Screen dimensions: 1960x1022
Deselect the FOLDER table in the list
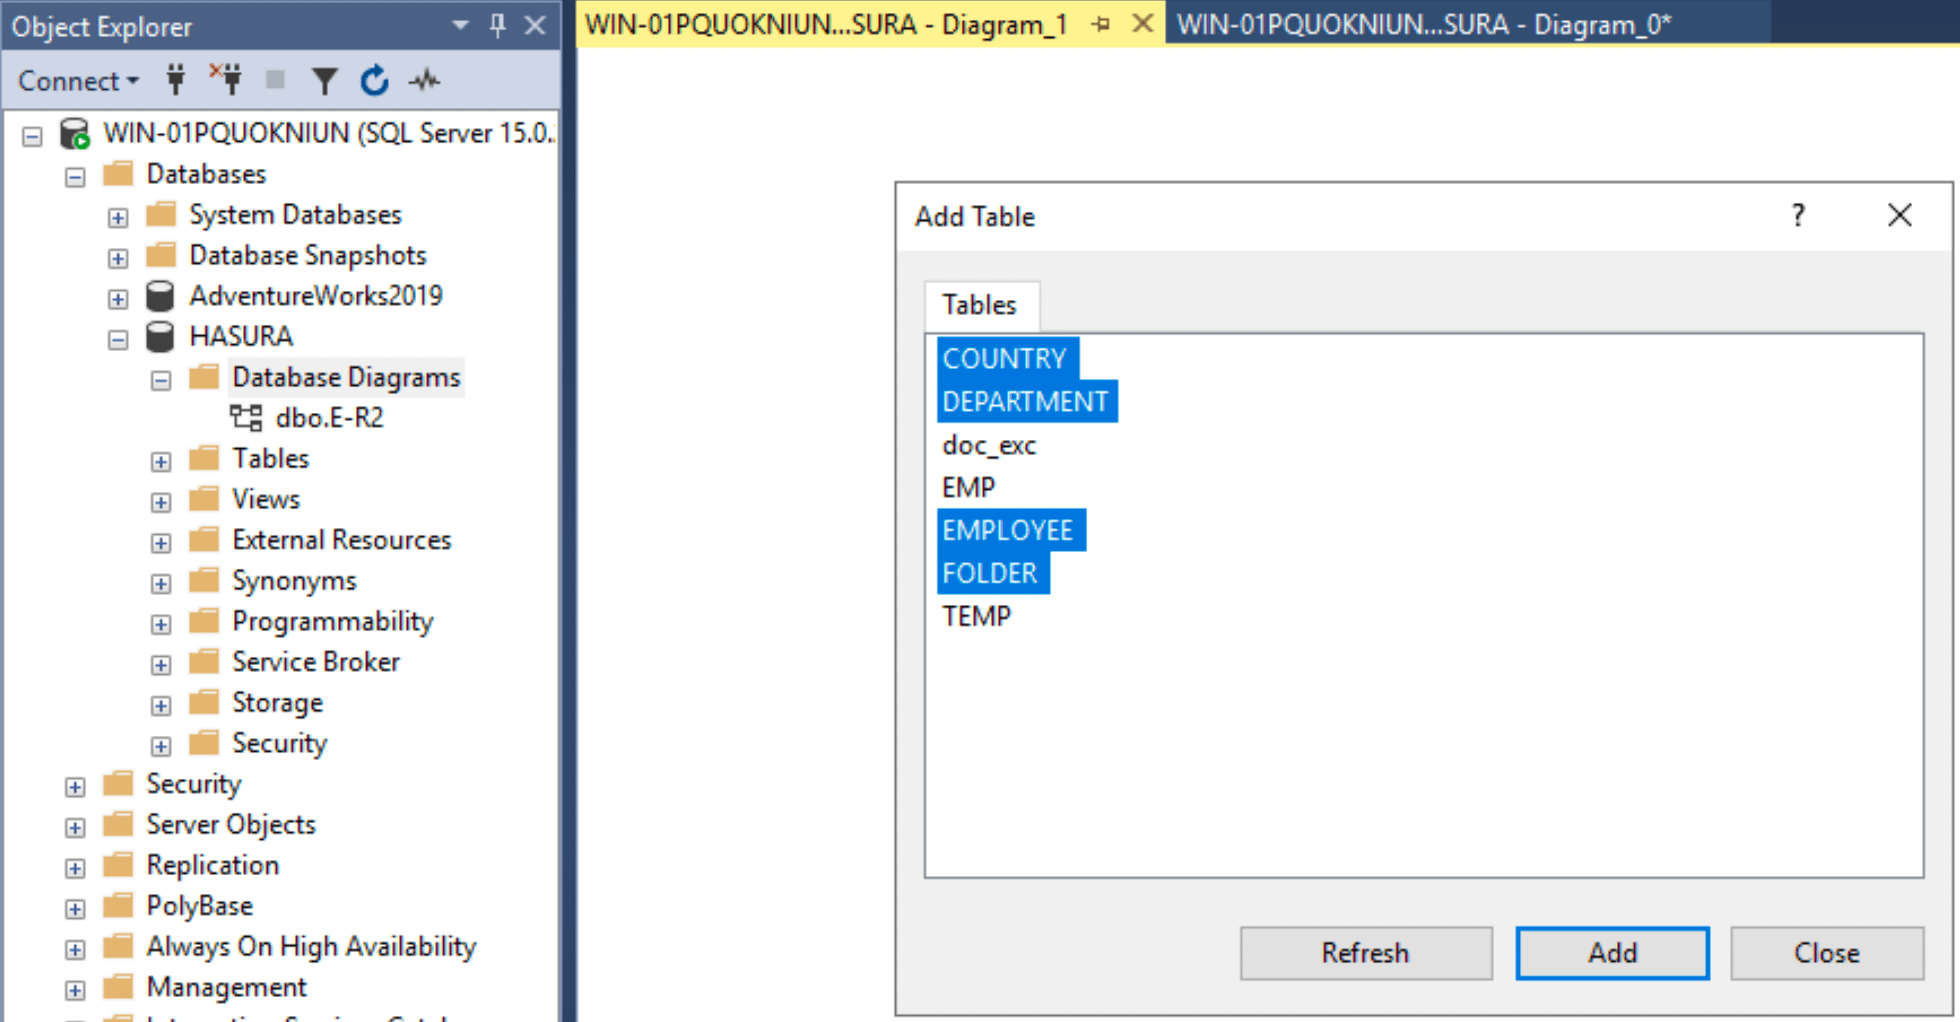pos(992,572)
